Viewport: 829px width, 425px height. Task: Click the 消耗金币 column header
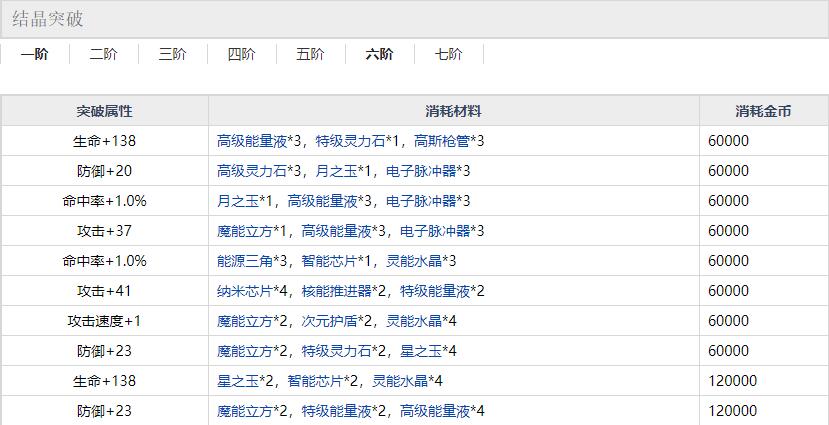763,111
